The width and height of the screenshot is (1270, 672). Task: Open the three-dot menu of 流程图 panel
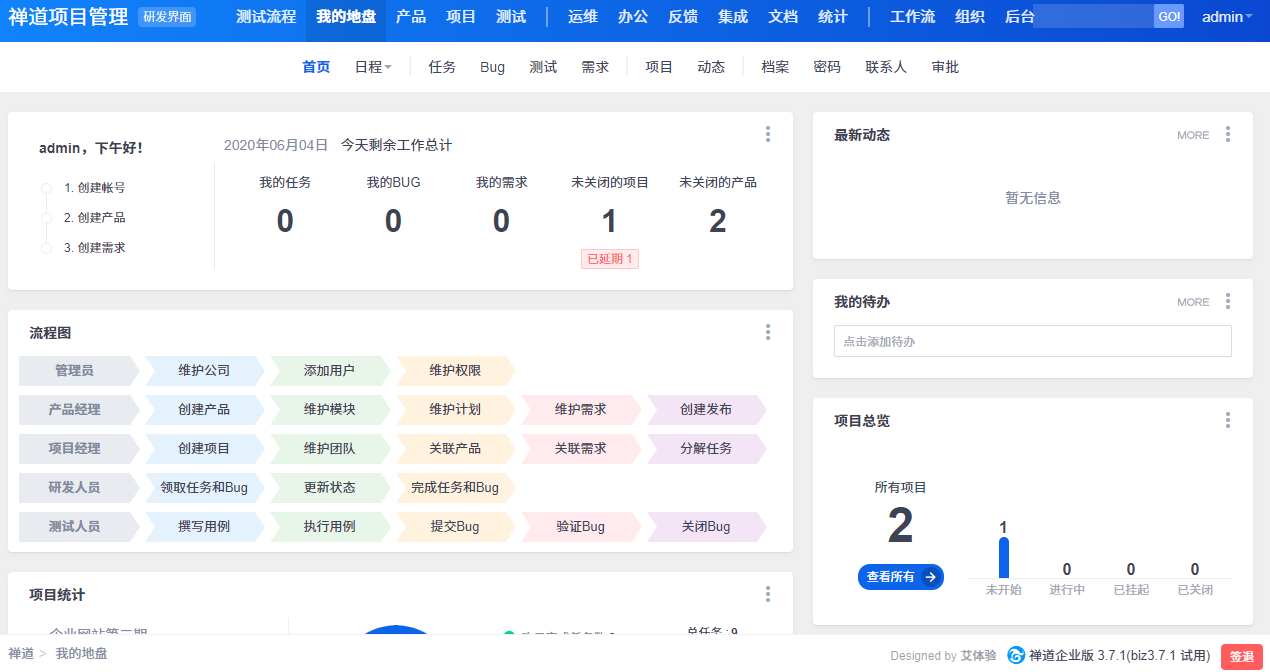[x=768, y=333]
